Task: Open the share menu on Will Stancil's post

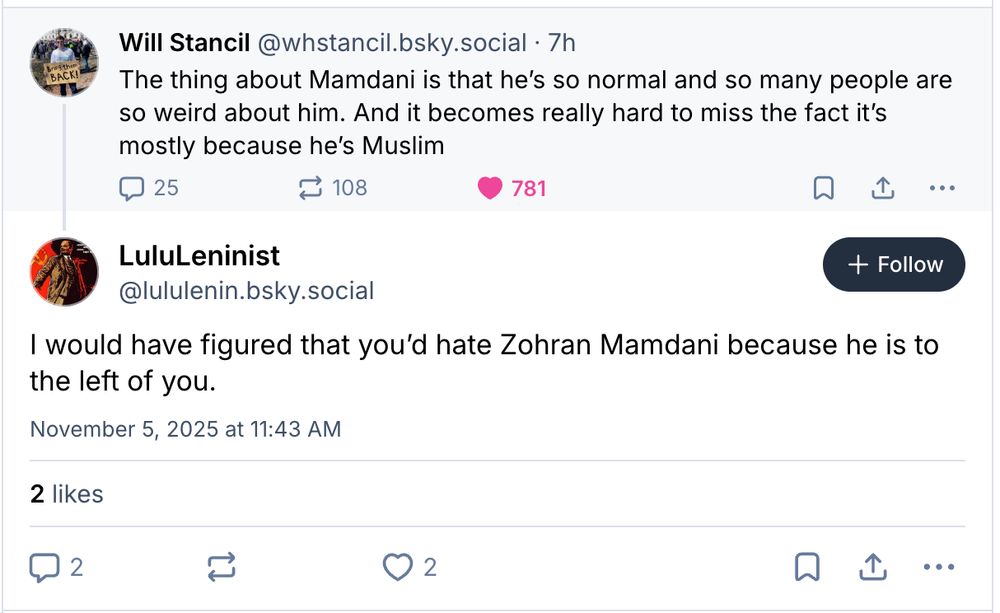Action: (x=882, y=187)
